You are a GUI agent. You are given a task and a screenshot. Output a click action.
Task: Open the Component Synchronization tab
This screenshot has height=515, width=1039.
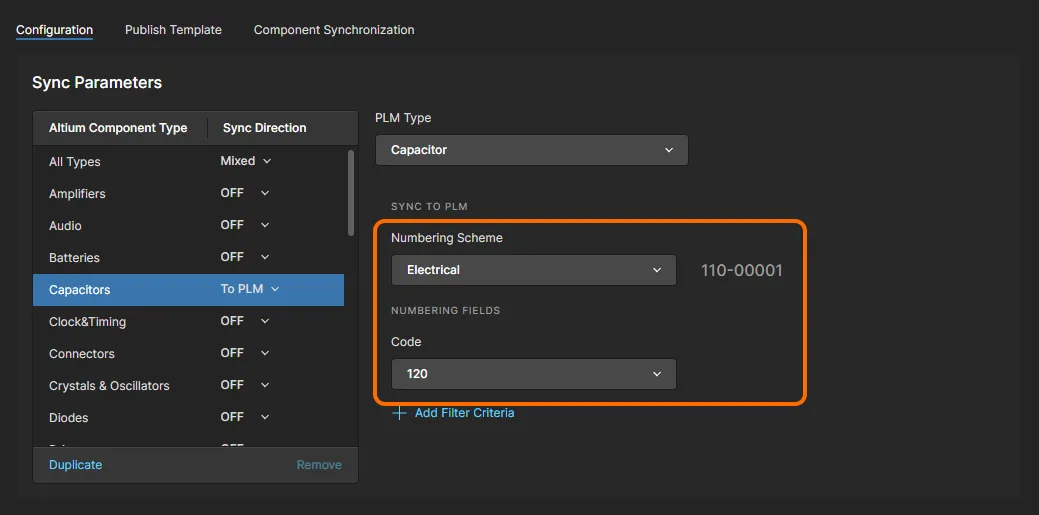334,30
